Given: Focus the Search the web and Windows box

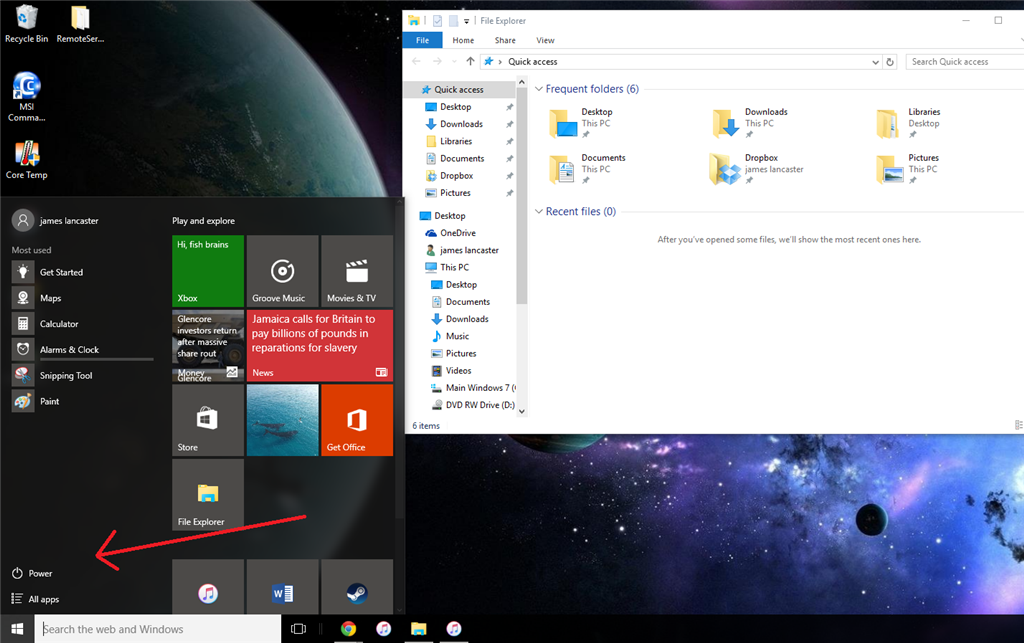Looking at the screenshot, I should pos(157,629).
